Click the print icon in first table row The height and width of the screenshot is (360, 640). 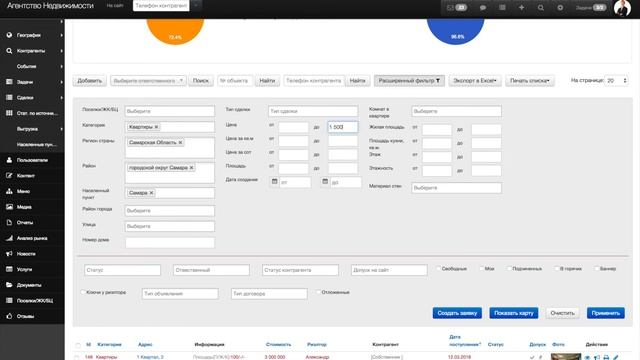(606, 357)
